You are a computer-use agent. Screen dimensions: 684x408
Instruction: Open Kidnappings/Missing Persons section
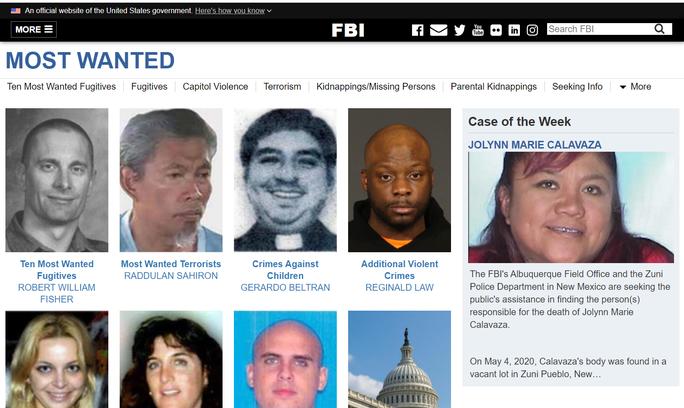pyautogui.click(x=376, y=86)
